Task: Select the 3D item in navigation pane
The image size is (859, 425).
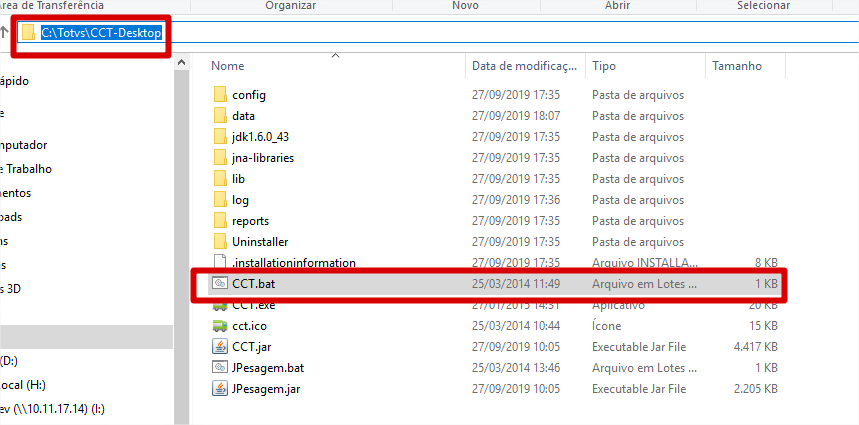Action: (x=10, y=289)
